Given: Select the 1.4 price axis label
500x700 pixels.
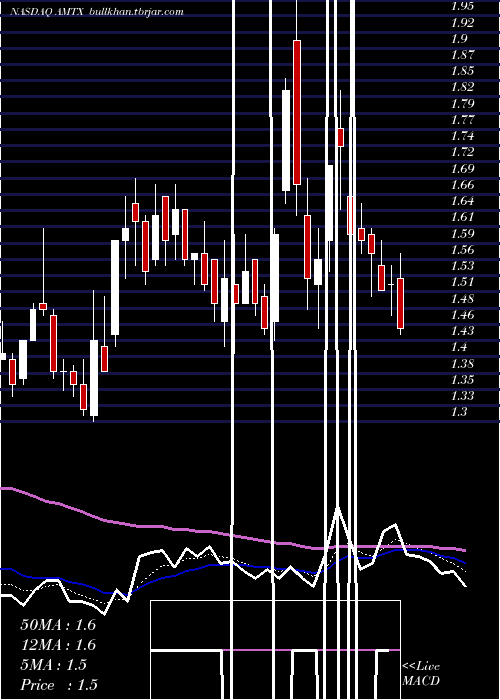Looking at the screenshot, I should tap(459, 347).
